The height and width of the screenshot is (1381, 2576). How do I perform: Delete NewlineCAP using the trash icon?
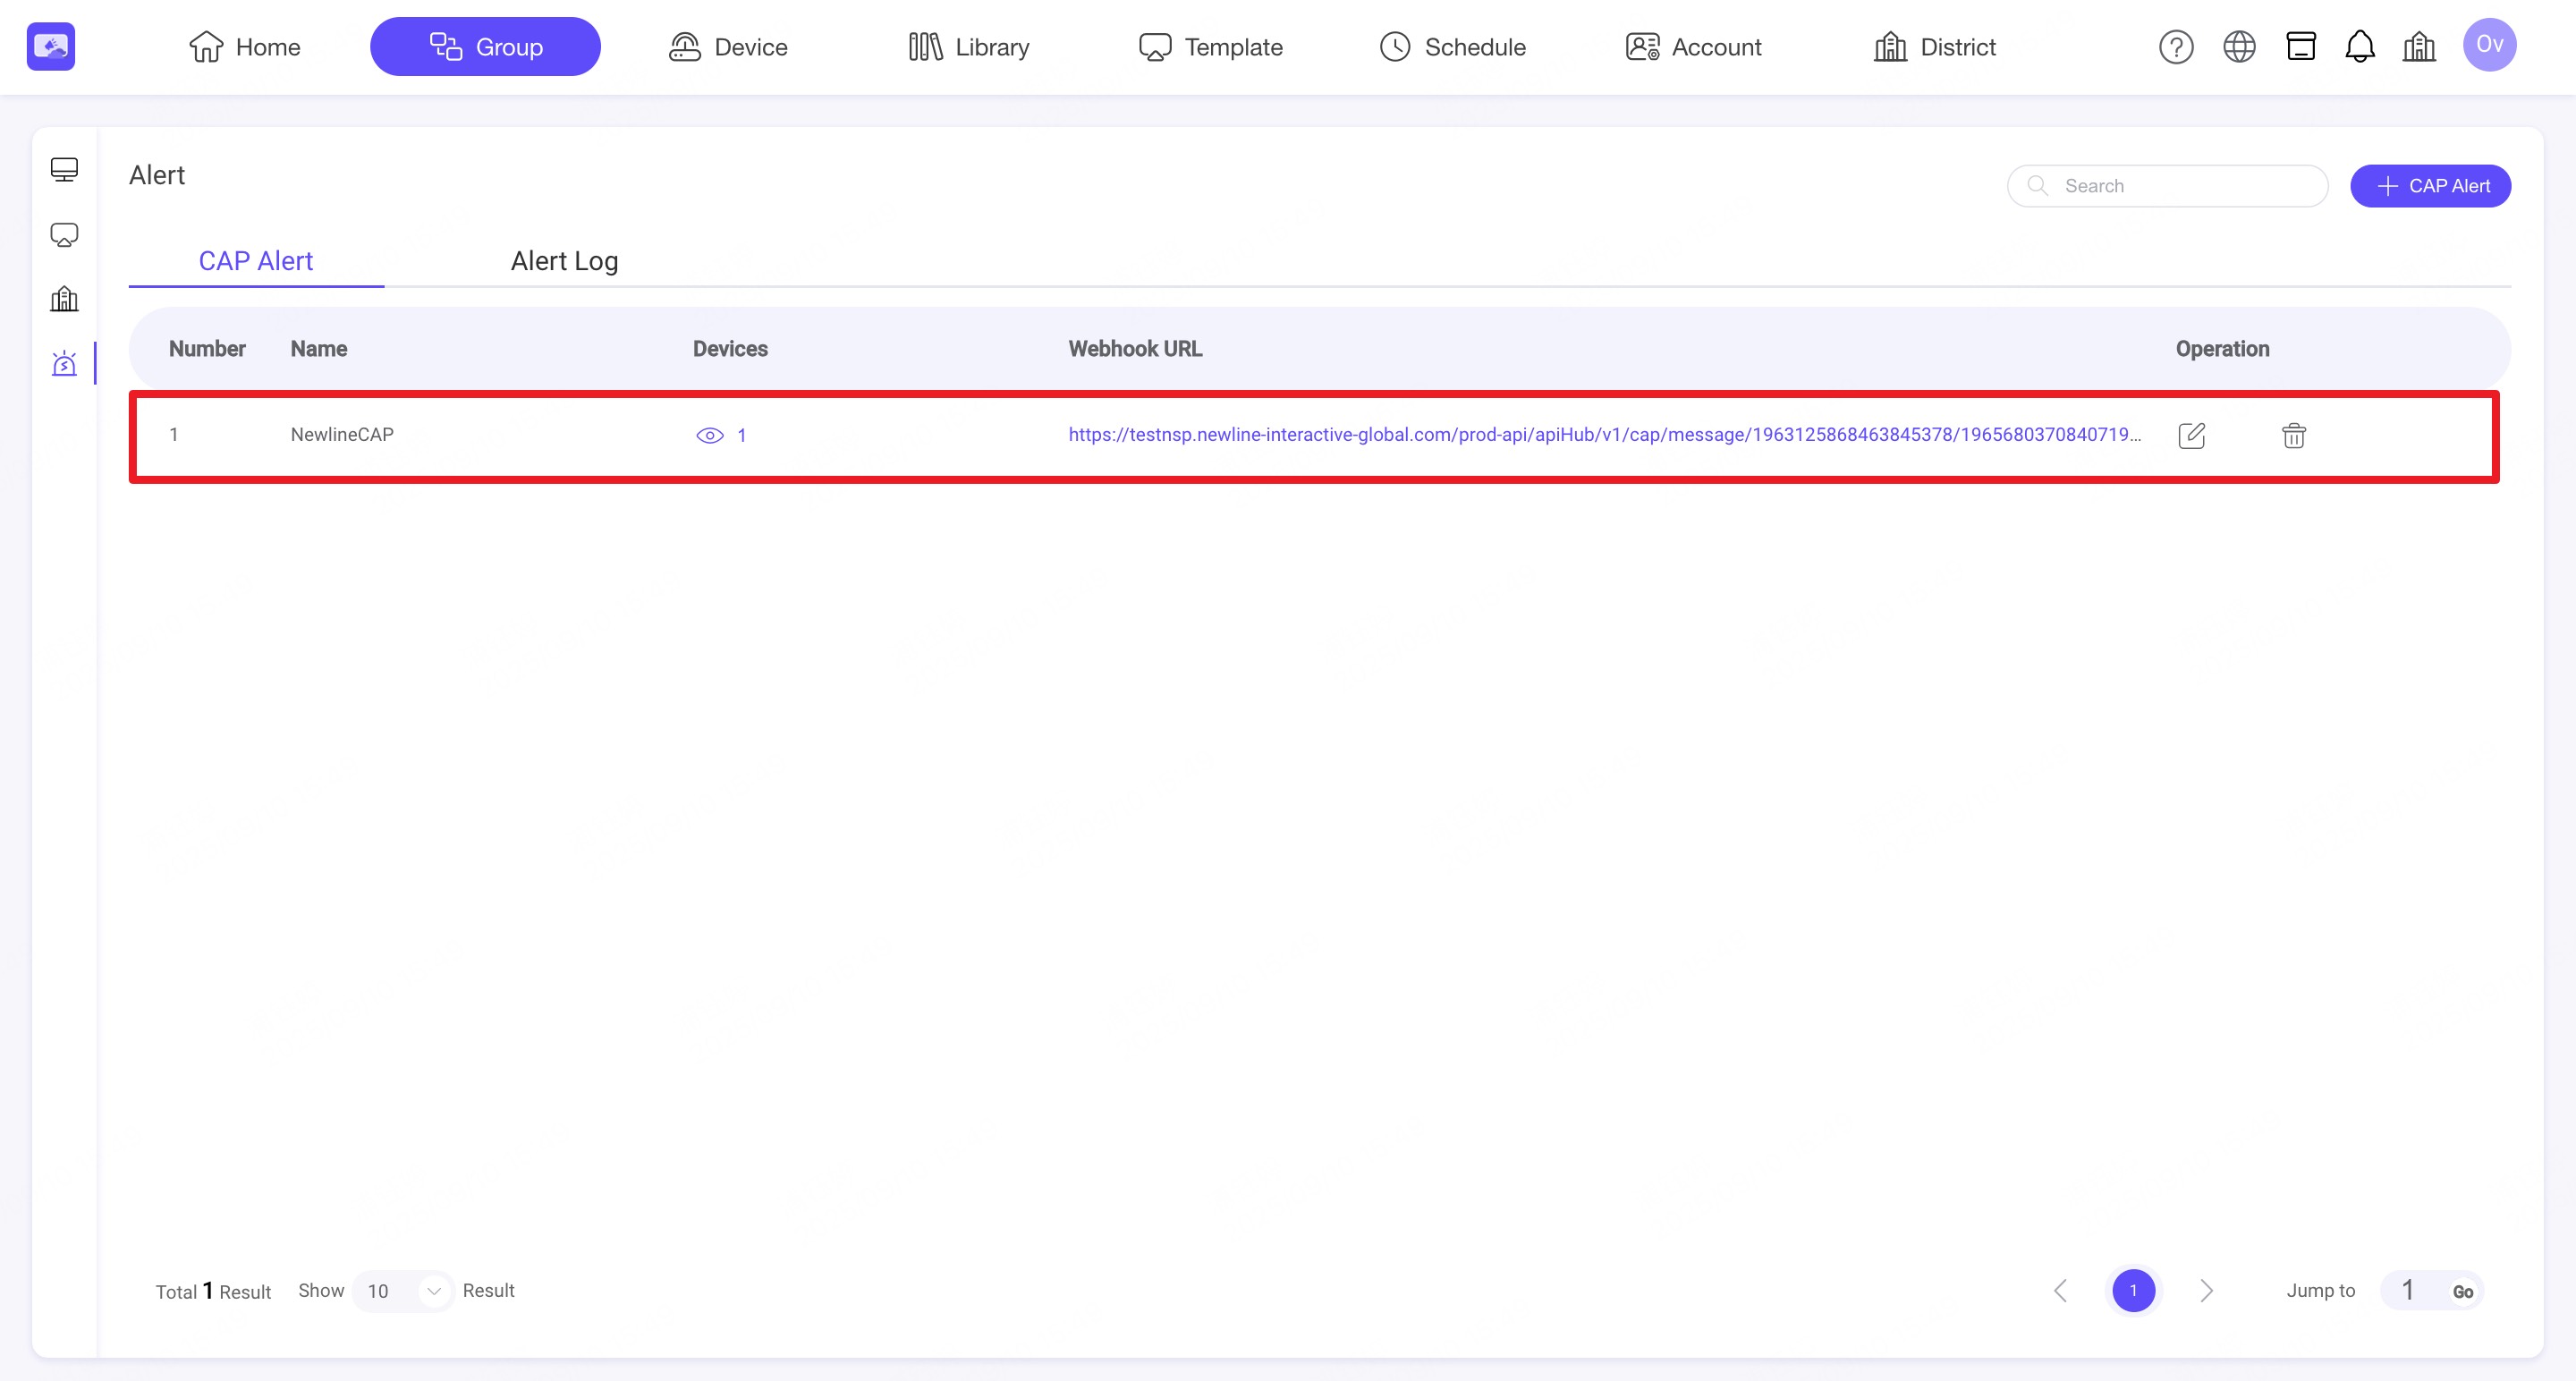click(2293, 435)
